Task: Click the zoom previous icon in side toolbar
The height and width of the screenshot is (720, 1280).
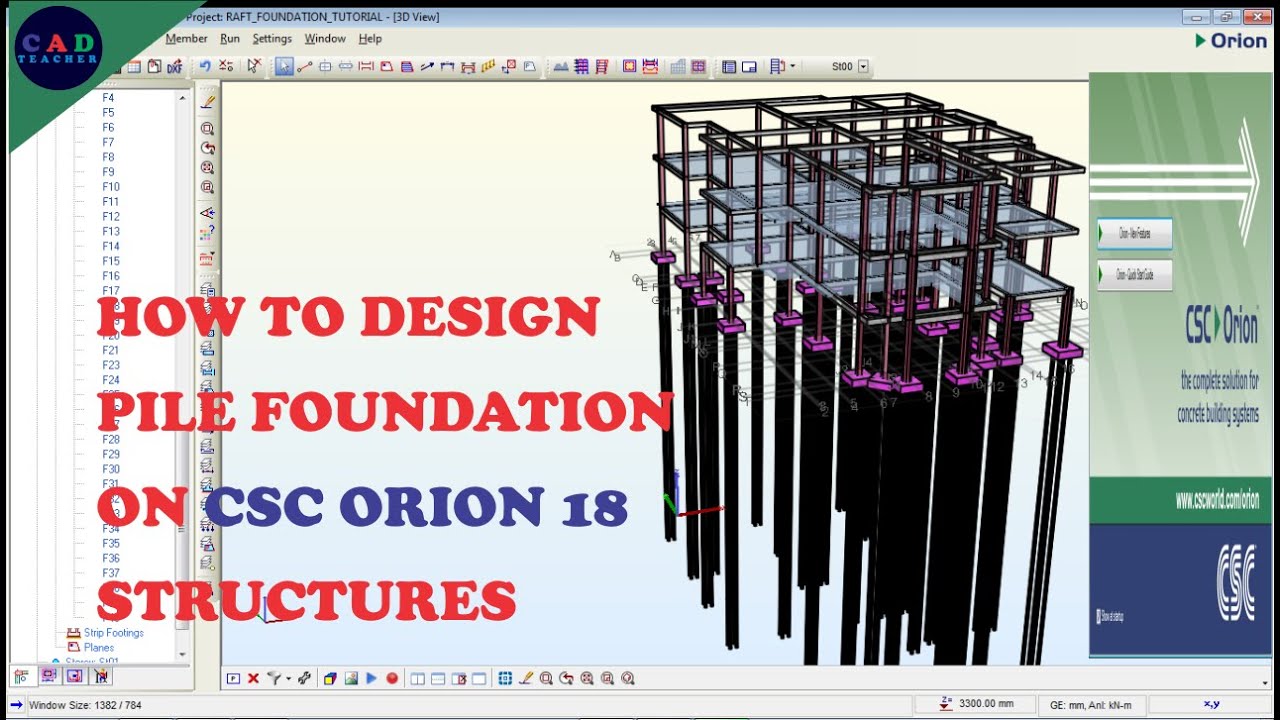Action: tap(207, 148)
